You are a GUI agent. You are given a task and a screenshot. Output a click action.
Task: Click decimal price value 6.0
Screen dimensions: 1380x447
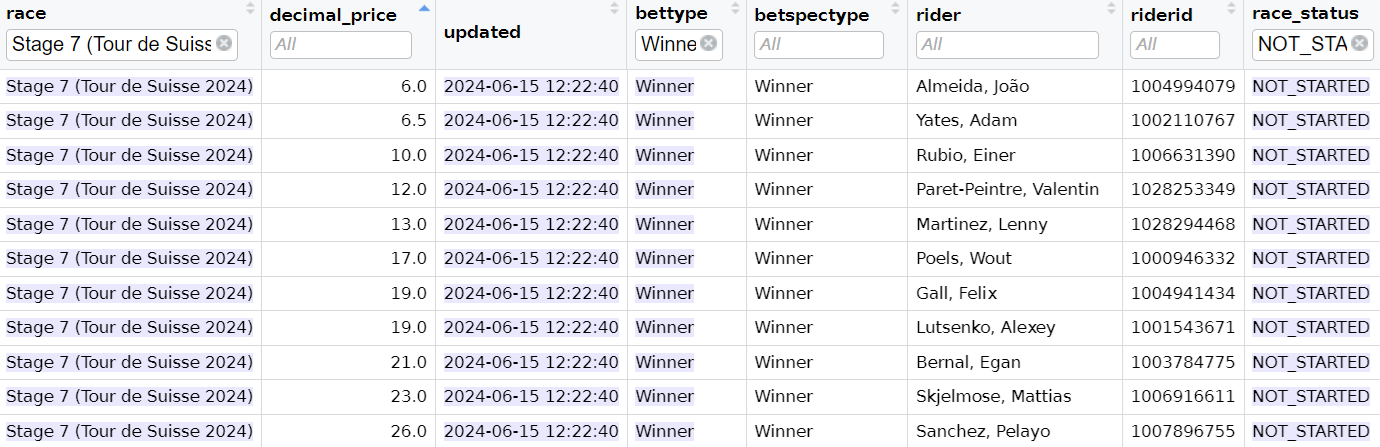point(414,86)
